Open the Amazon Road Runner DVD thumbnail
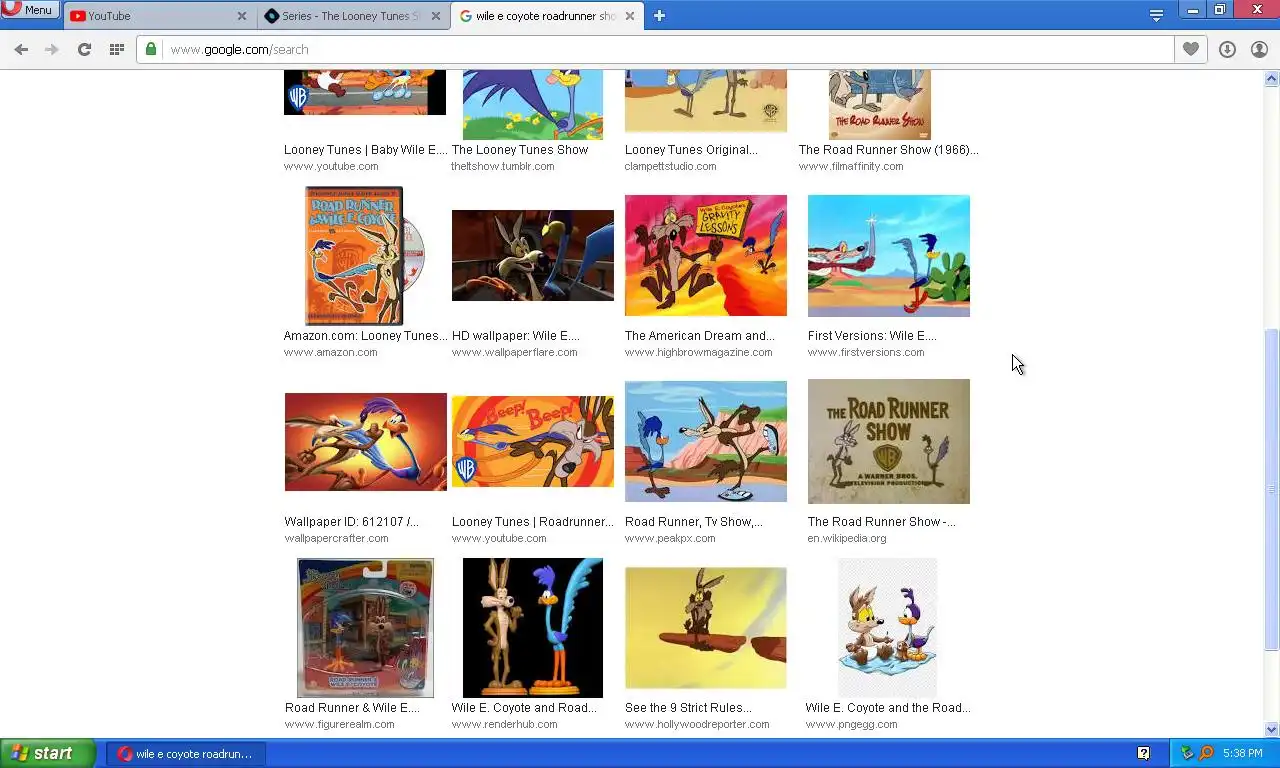Screen dimensions: 1280x768 (x=365, y=256)
